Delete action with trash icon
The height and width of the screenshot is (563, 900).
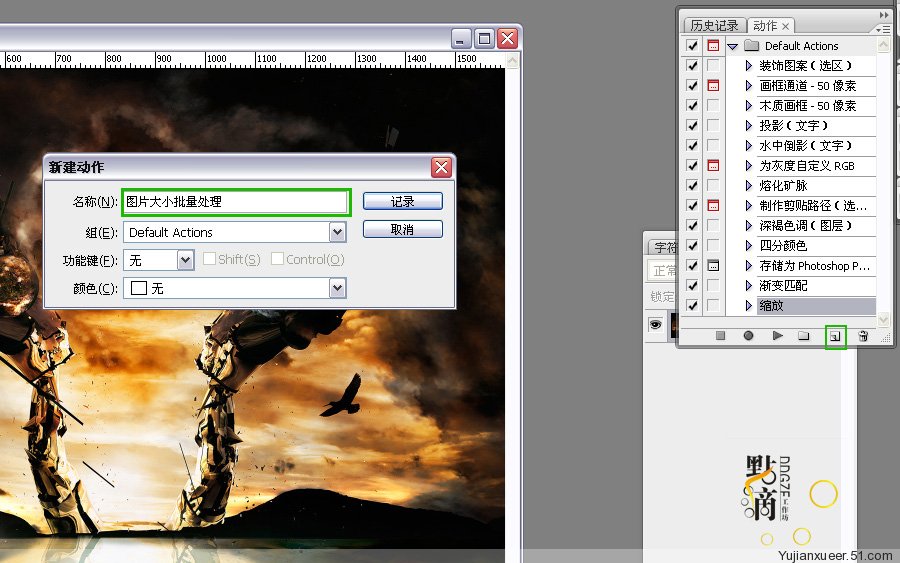pos(863,336)
